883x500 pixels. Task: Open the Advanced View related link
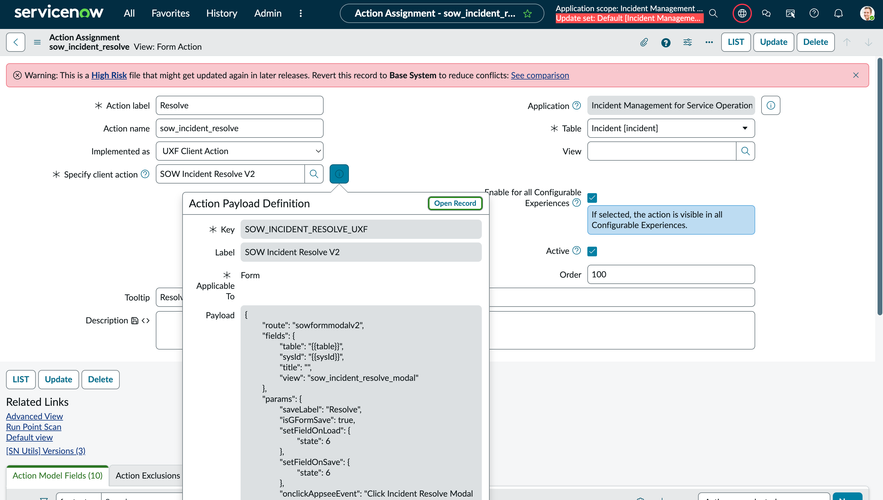(34, 416)
